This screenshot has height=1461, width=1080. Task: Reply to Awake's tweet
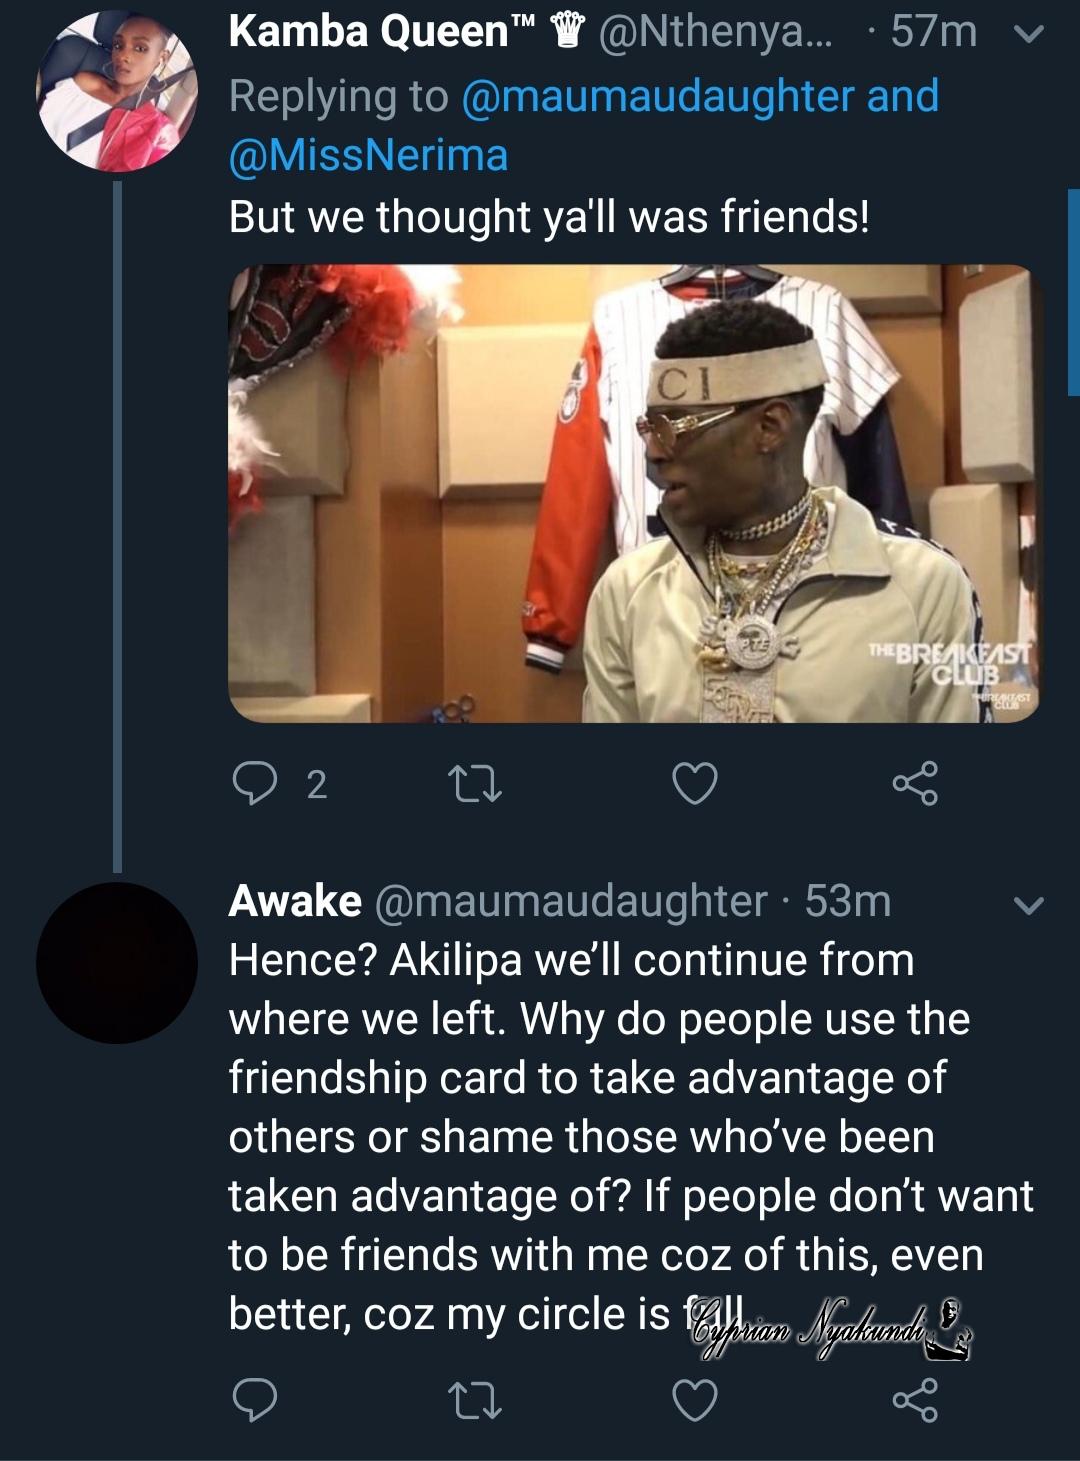click(255, 1400)
